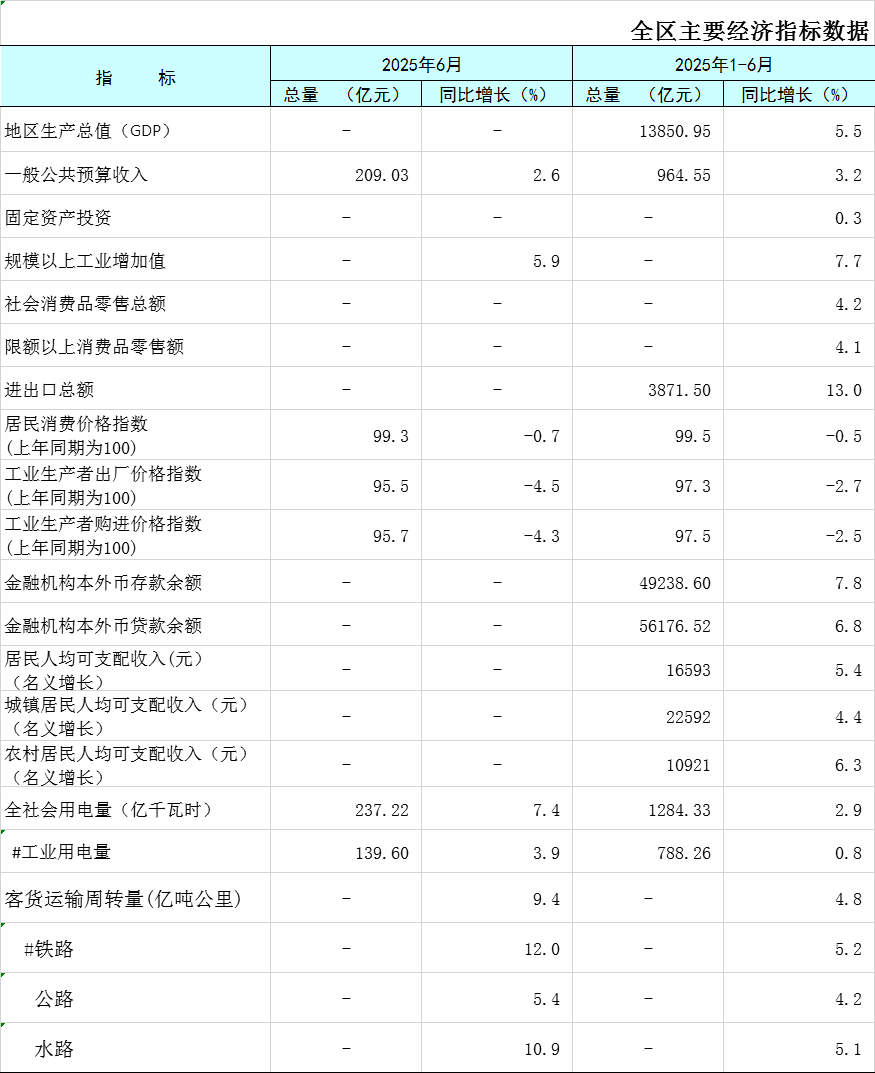The image size is (875, 1073).
Task: Select the cell with value 209.03
Action: 381,175
